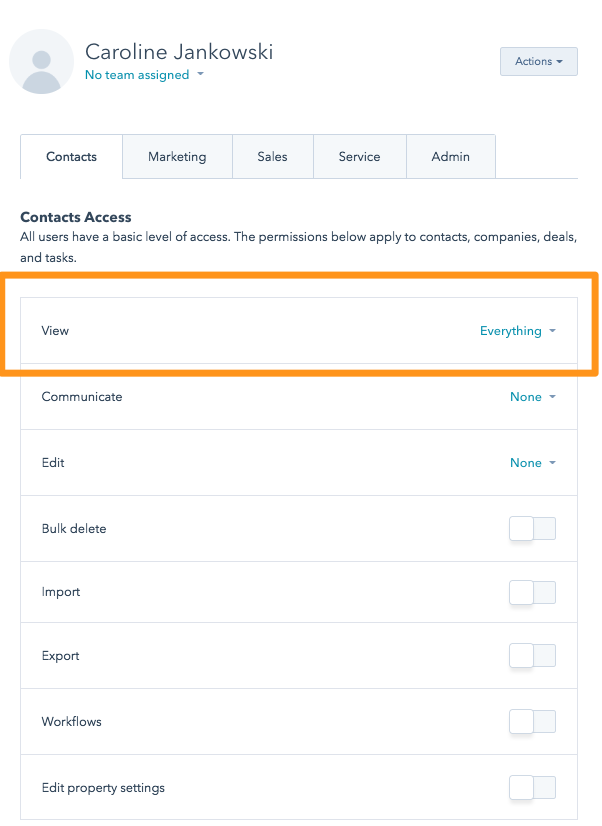Enable the Bulk delete toggle

point(532,529)
